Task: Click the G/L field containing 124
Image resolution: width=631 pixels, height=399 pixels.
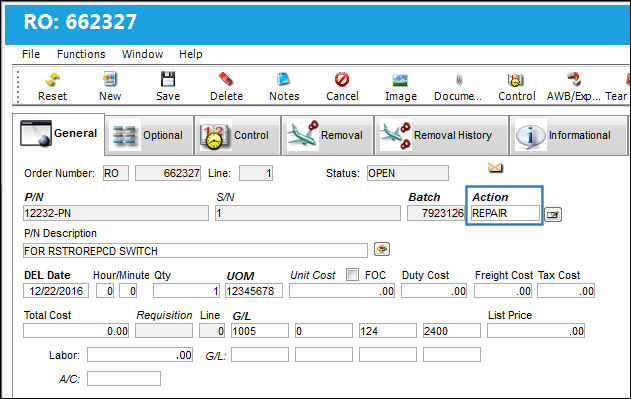Action: tap(388, 331)
